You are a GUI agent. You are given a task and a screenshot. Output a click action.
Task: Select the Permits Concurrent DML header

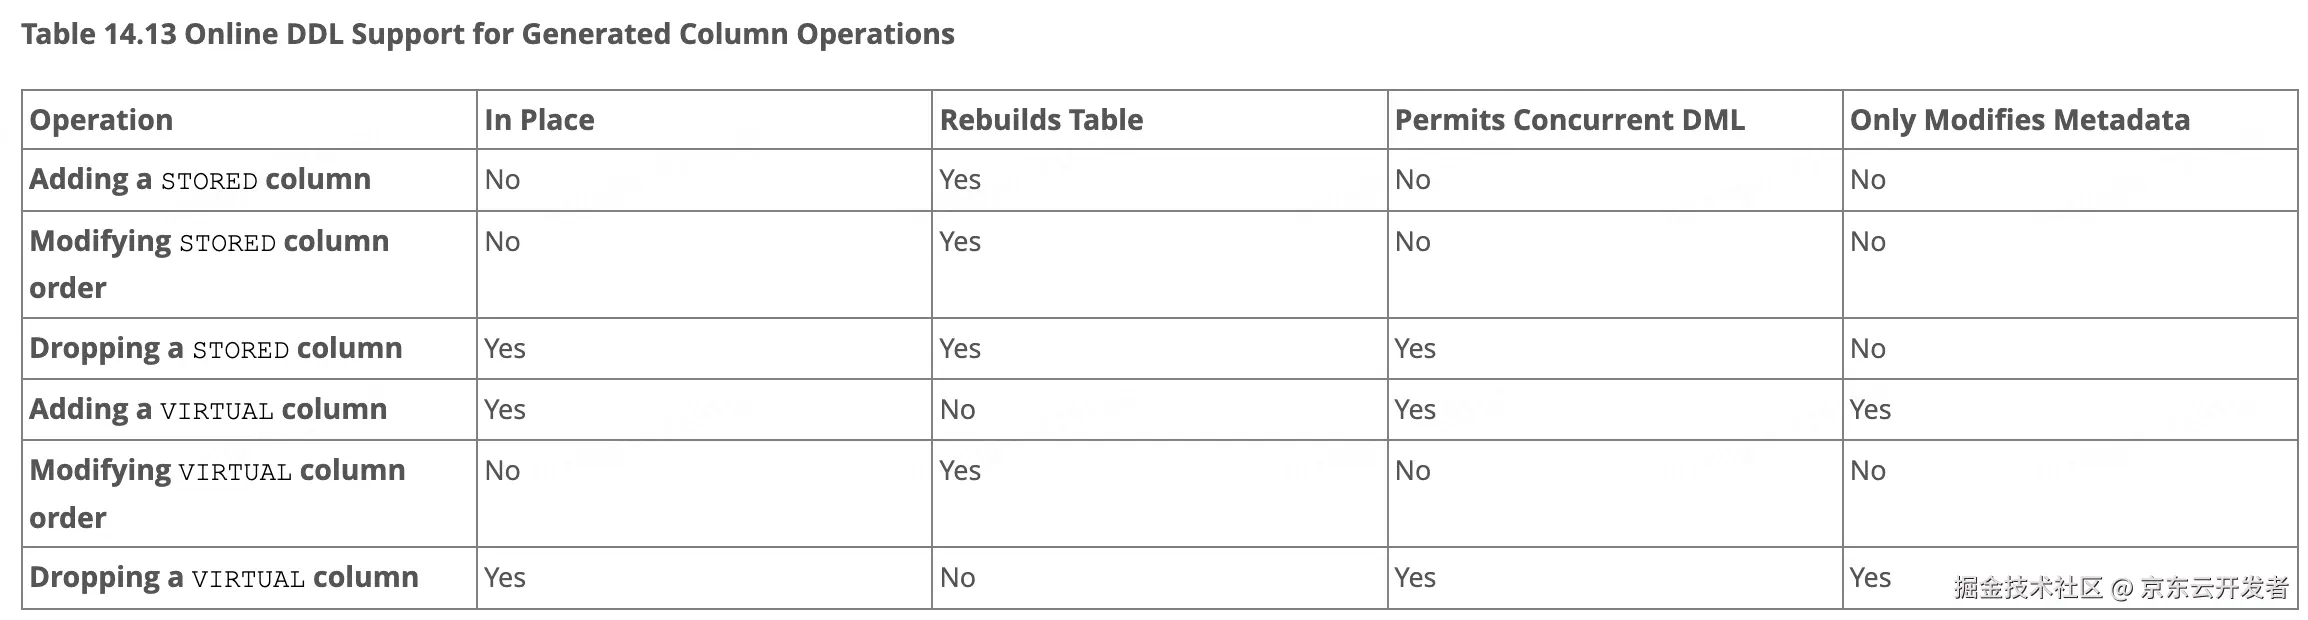tap(1569, 120)
